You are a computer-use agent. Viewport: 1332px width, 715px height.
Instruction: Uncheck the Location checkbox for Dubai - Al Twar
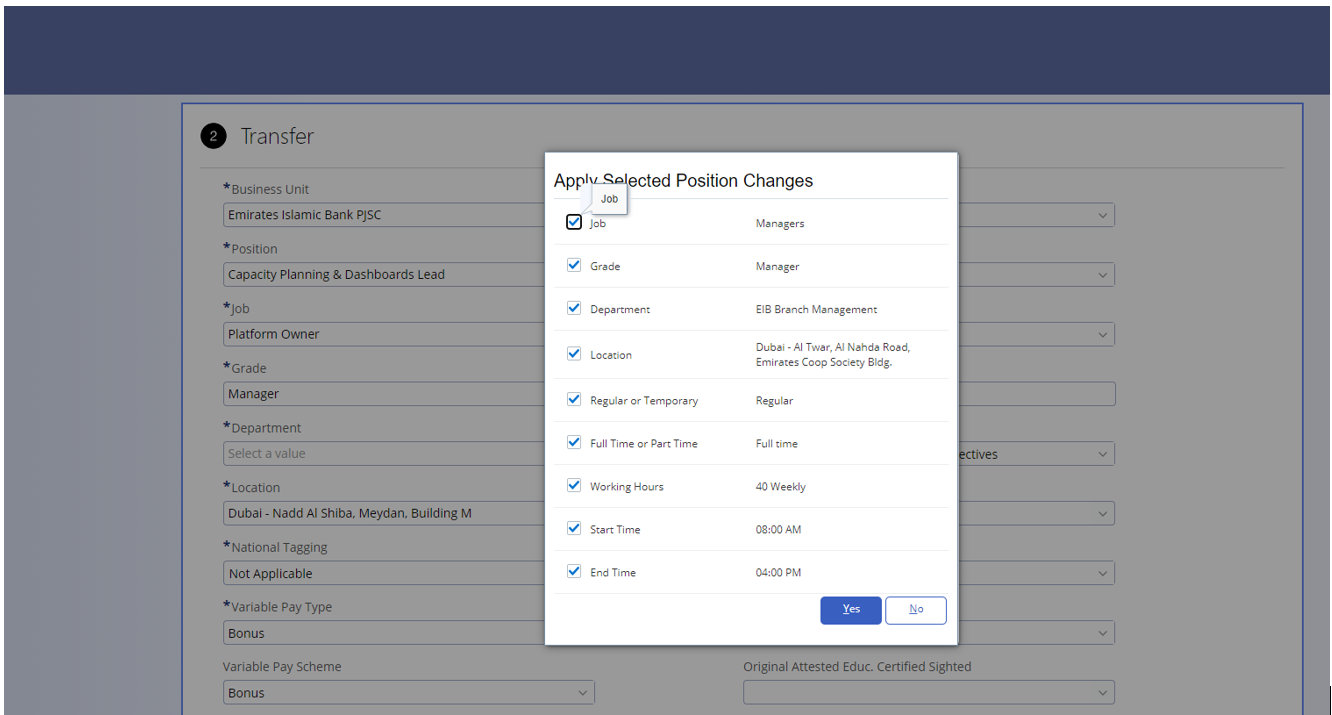574,353
